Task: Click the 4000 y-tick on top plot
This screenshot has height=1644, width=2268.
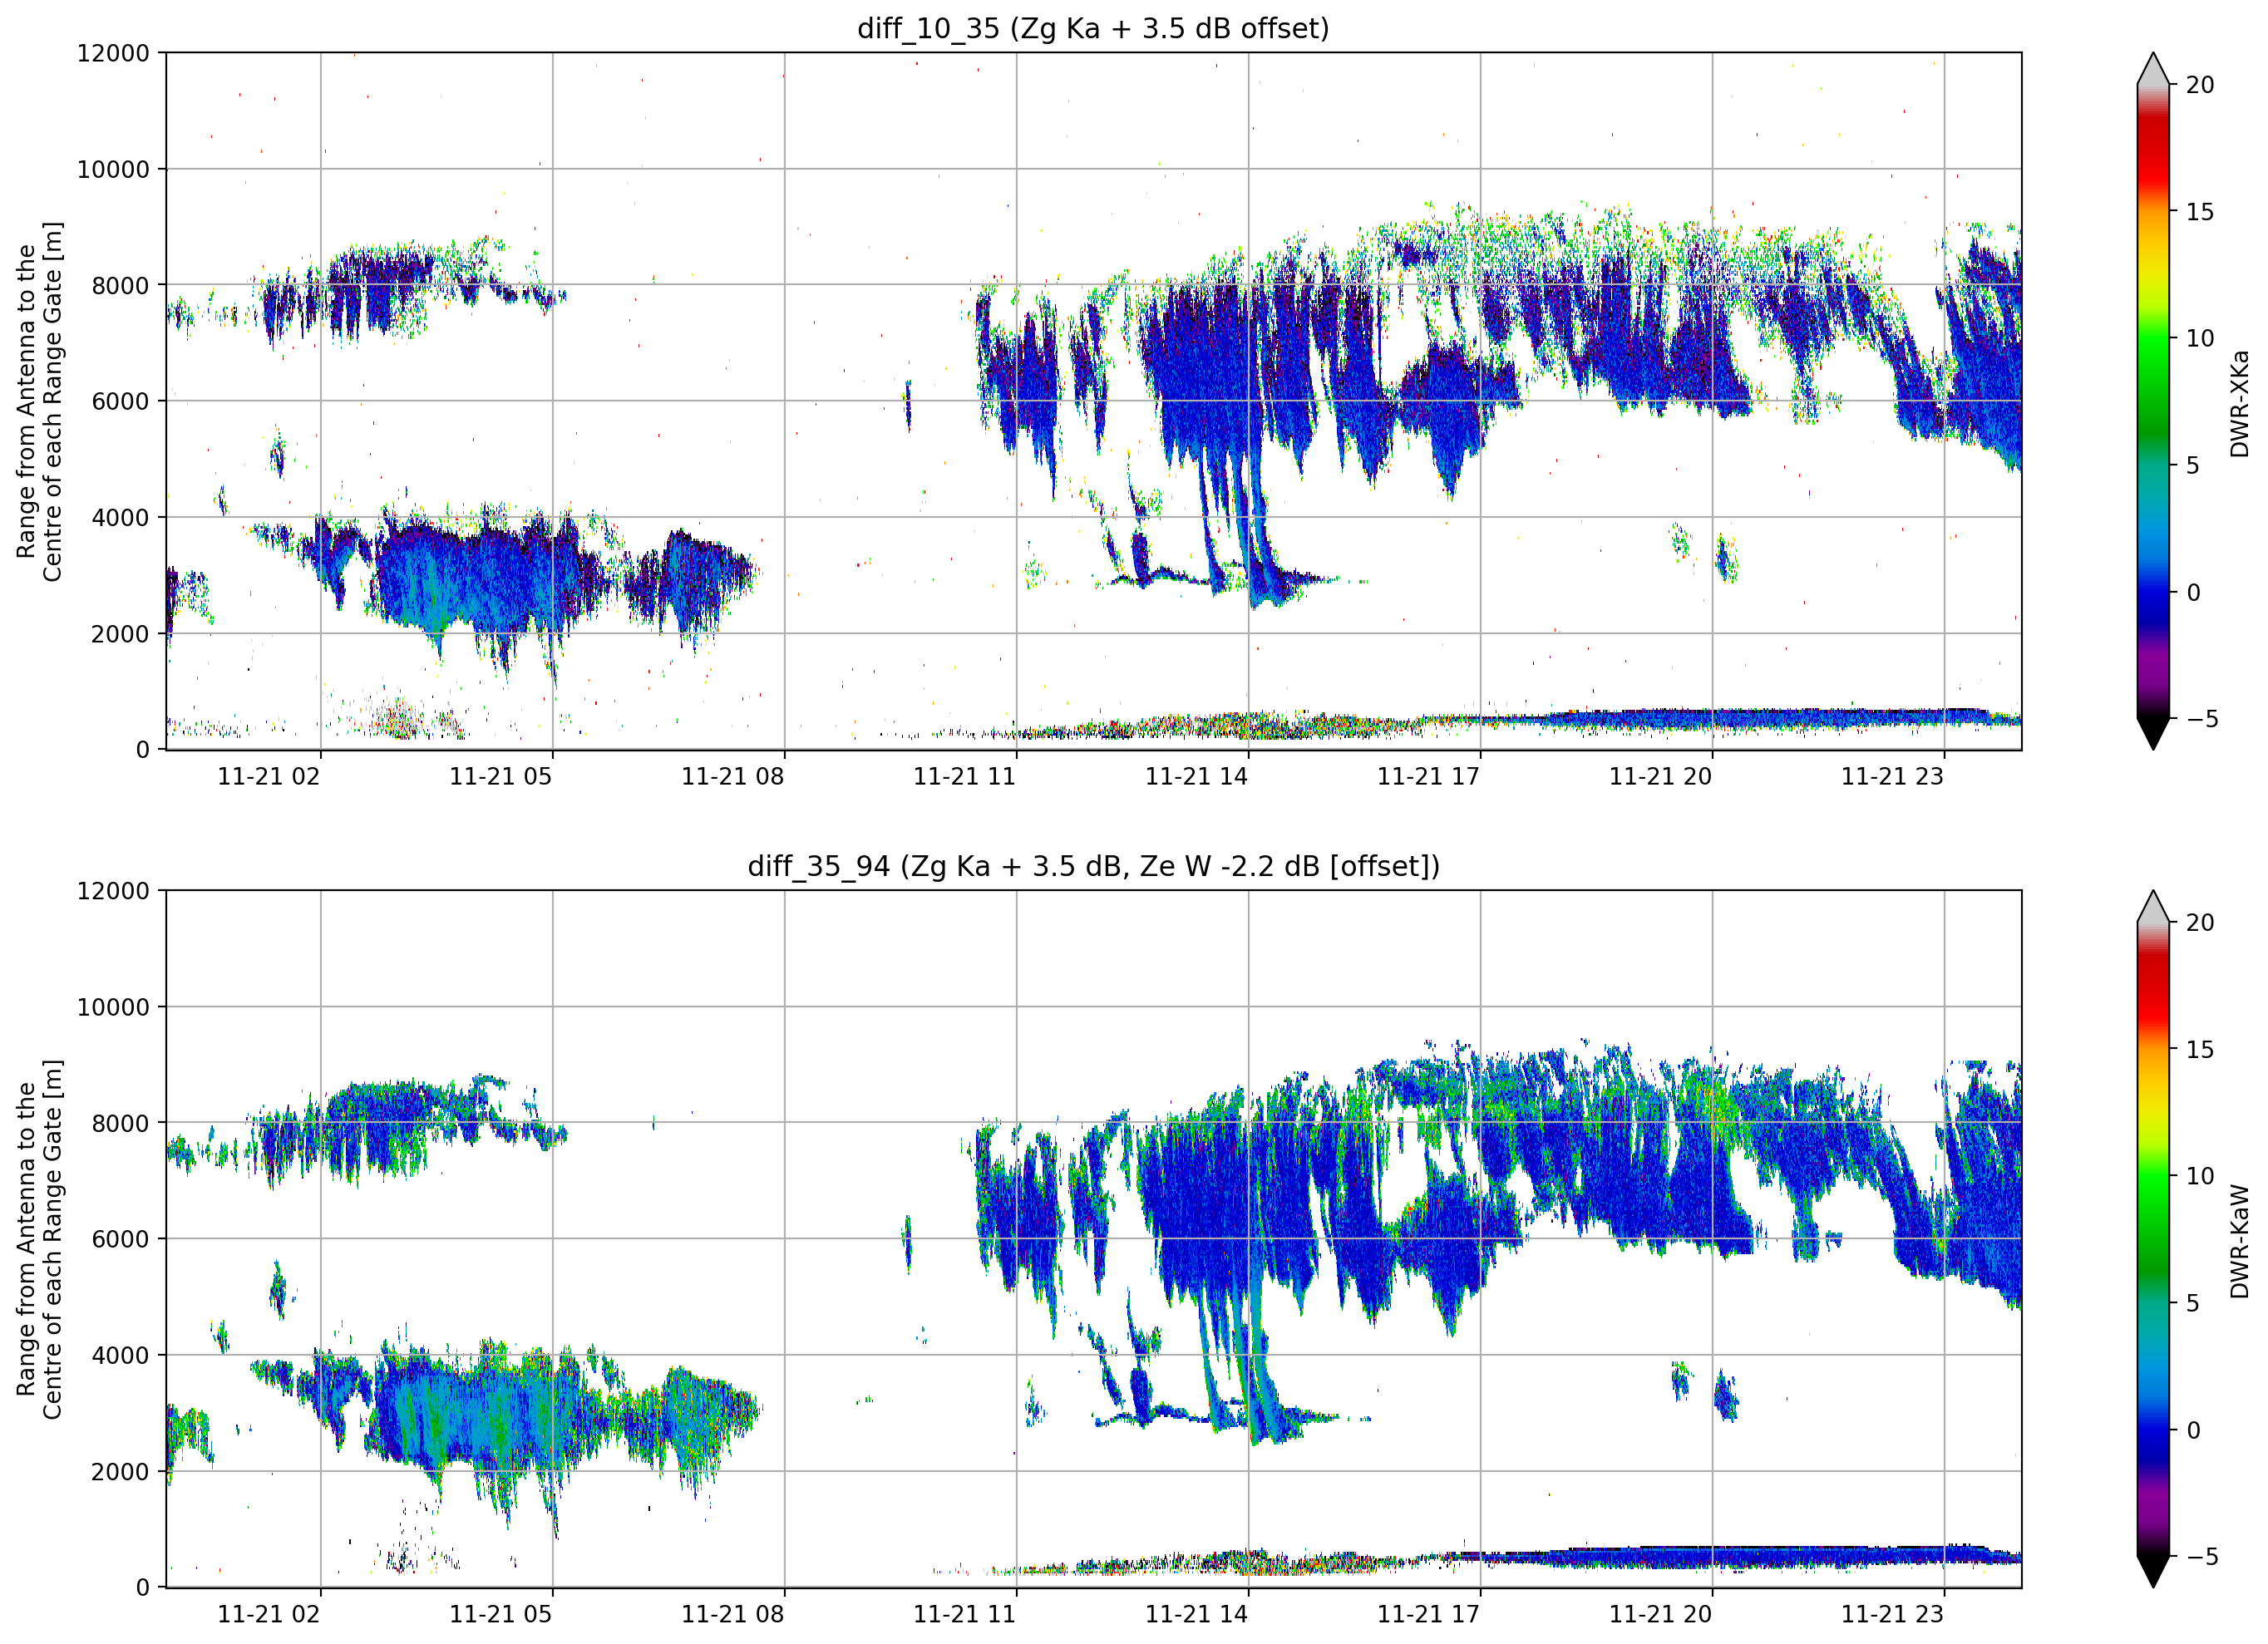Action: [x=120, y=518]
